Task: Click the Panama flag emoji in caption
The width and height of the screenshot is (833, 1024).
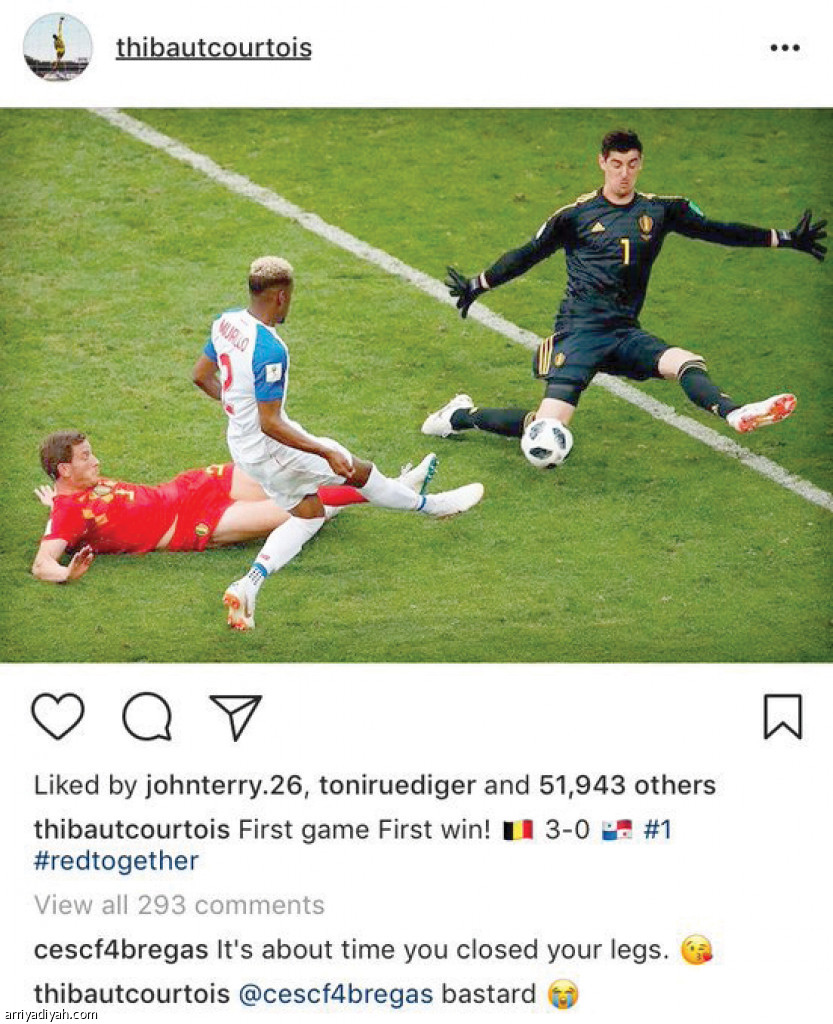Action: point(617,830)
